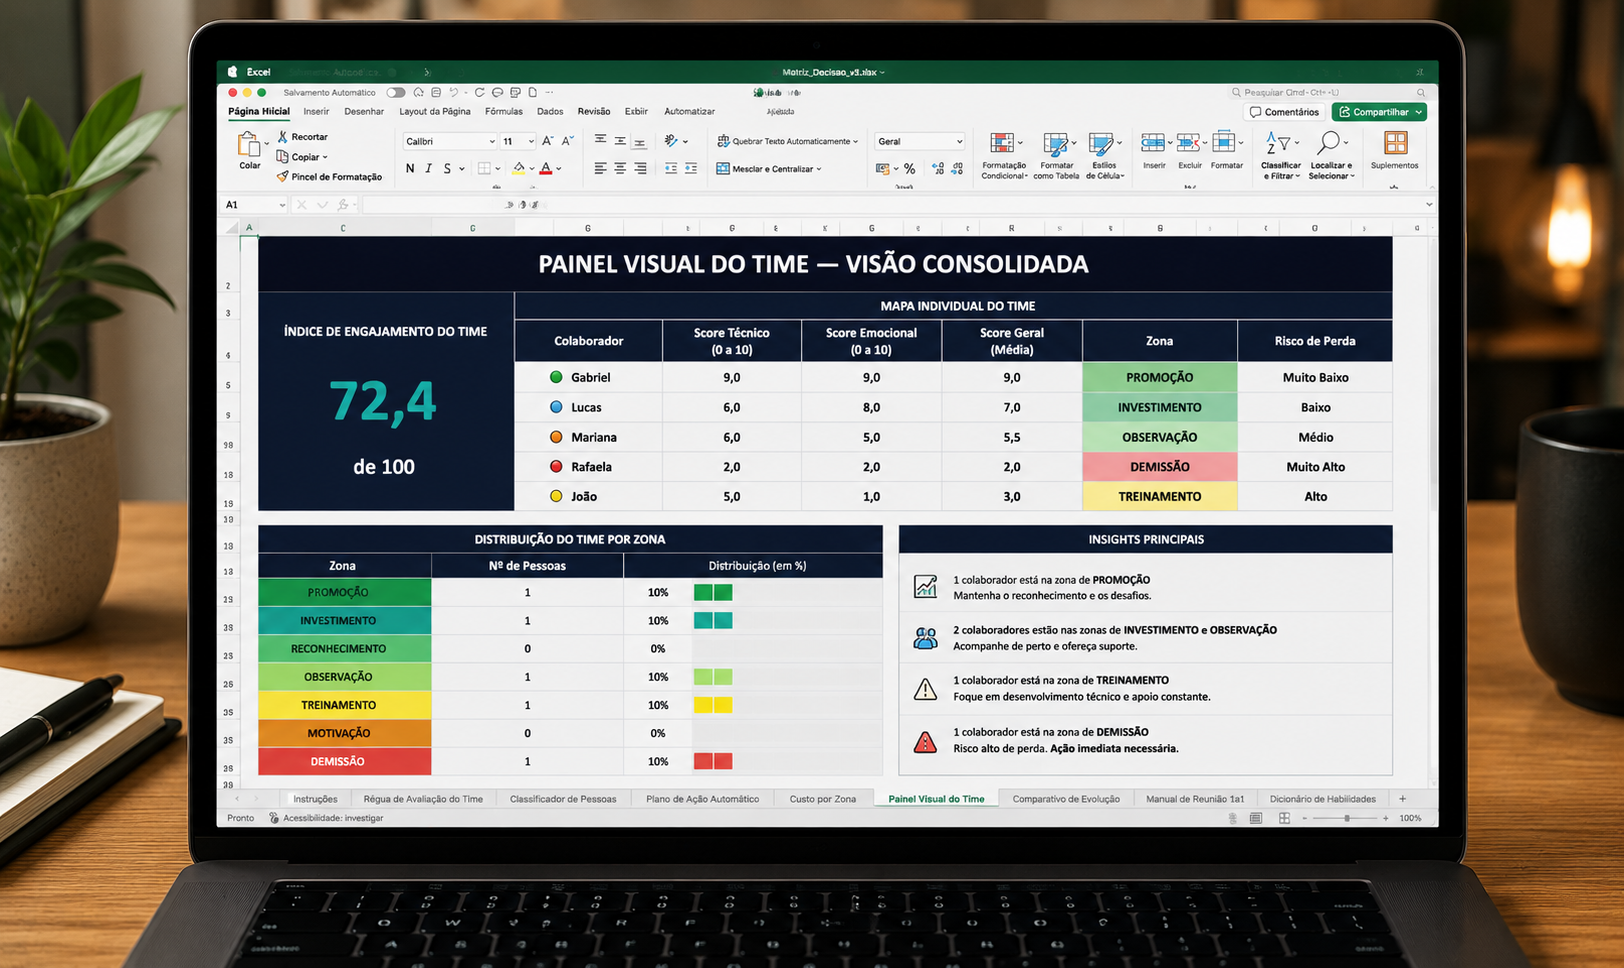1624x968 pixels.
Task: Select the 72,4 engagement index value
Action: click(x=384, y=401)
